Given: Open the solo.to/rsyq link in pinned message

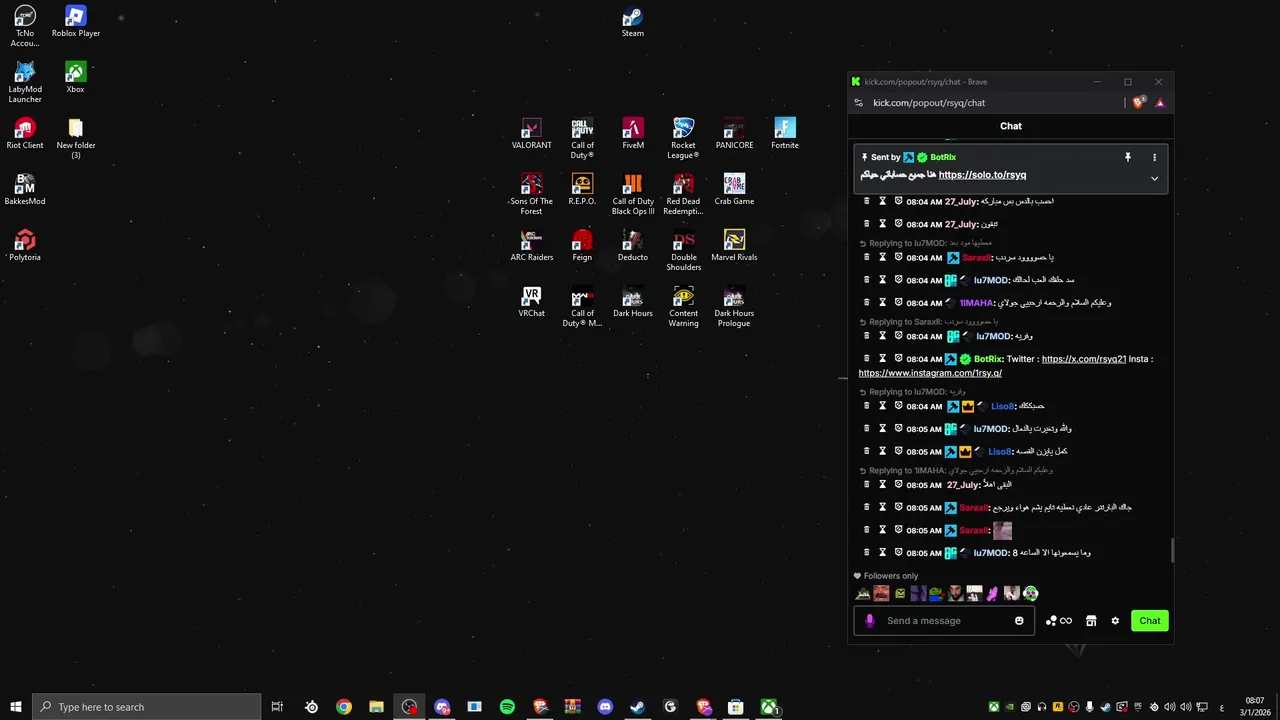Looking at the screenshot, I should click(982, 175).
